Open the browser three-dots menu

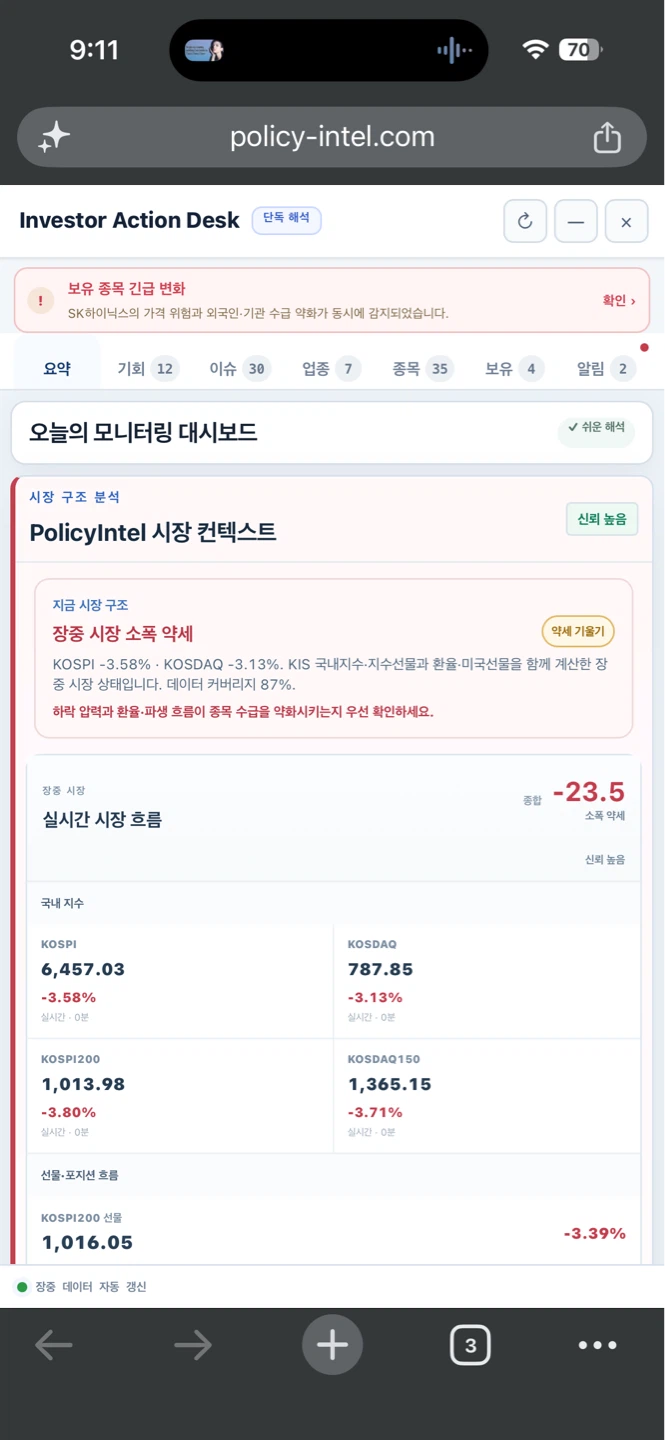click(x=597, y=1345)
